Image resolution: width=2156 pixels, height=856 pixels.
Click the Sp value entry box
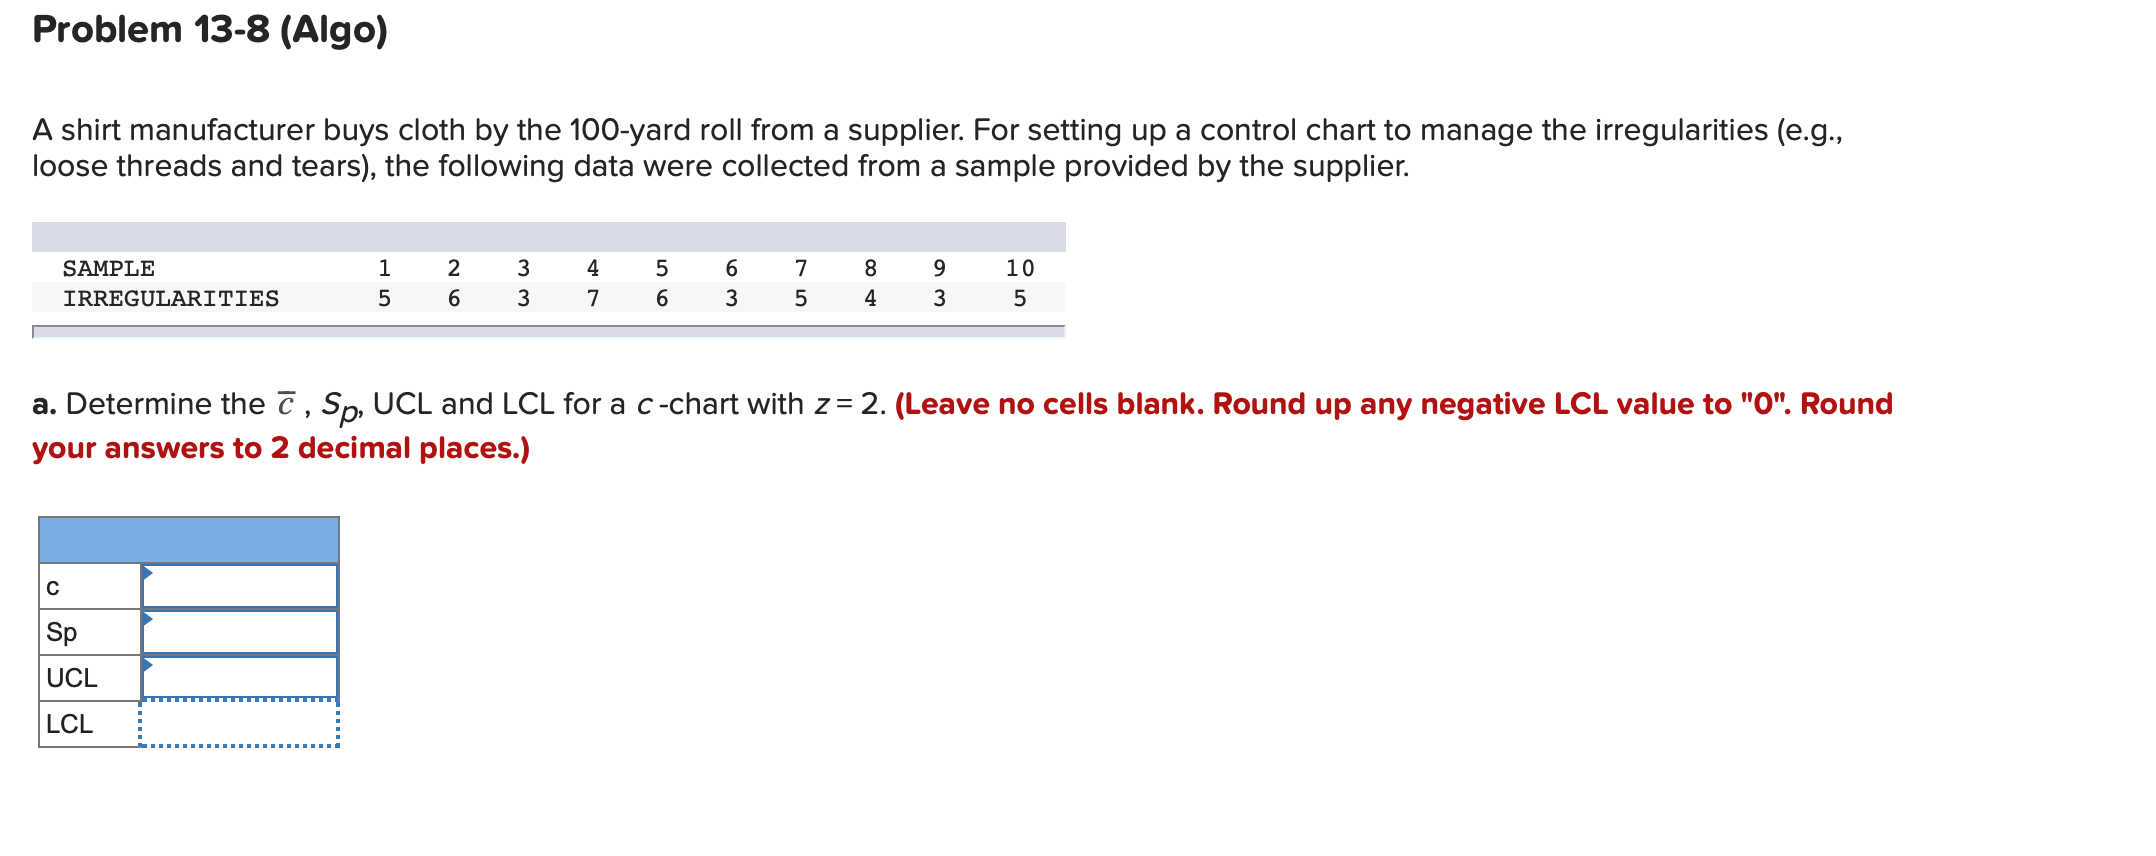(x=240, y=631)
